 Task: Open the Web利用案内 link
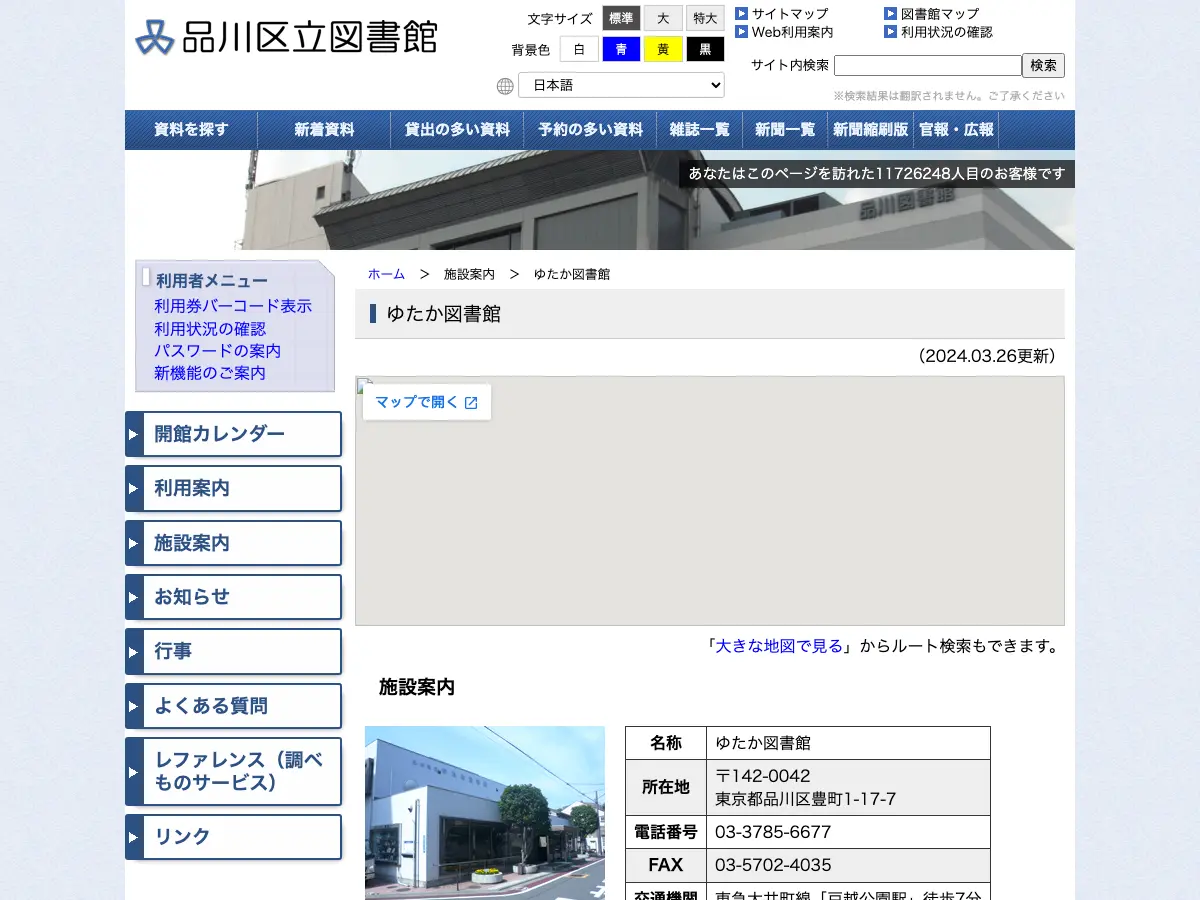click(x=792, y=32)
